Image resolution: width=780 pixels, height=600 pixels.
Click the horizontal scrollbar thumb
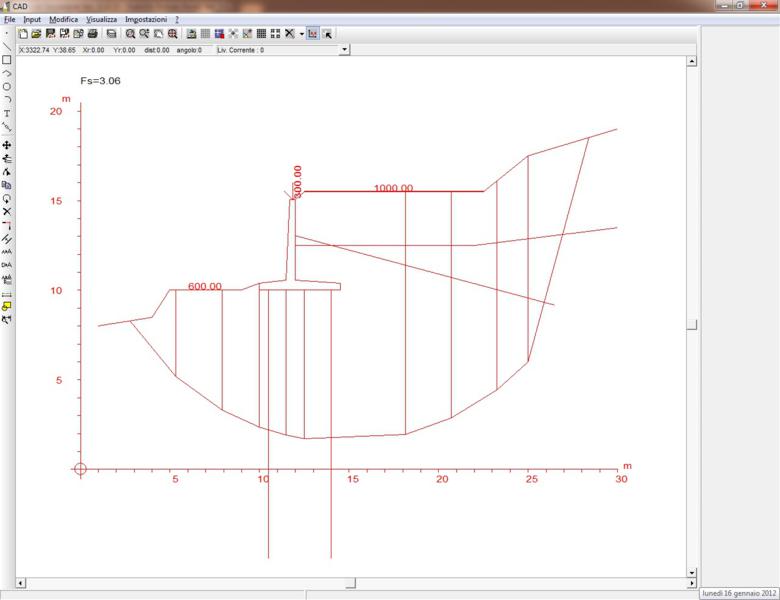[x=351, y=583]
